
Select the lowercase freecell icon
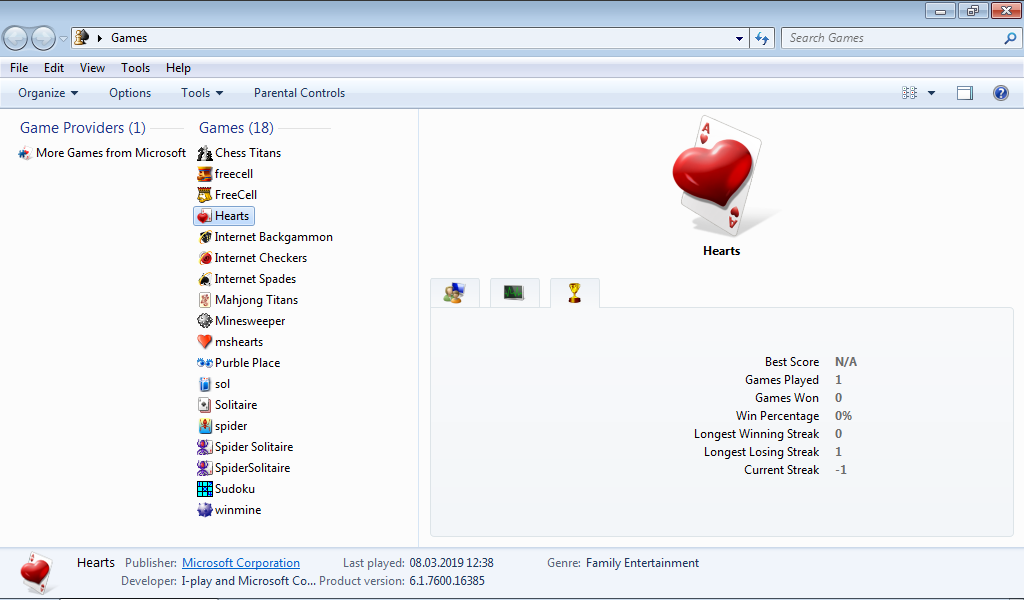[x=205, y=174]
